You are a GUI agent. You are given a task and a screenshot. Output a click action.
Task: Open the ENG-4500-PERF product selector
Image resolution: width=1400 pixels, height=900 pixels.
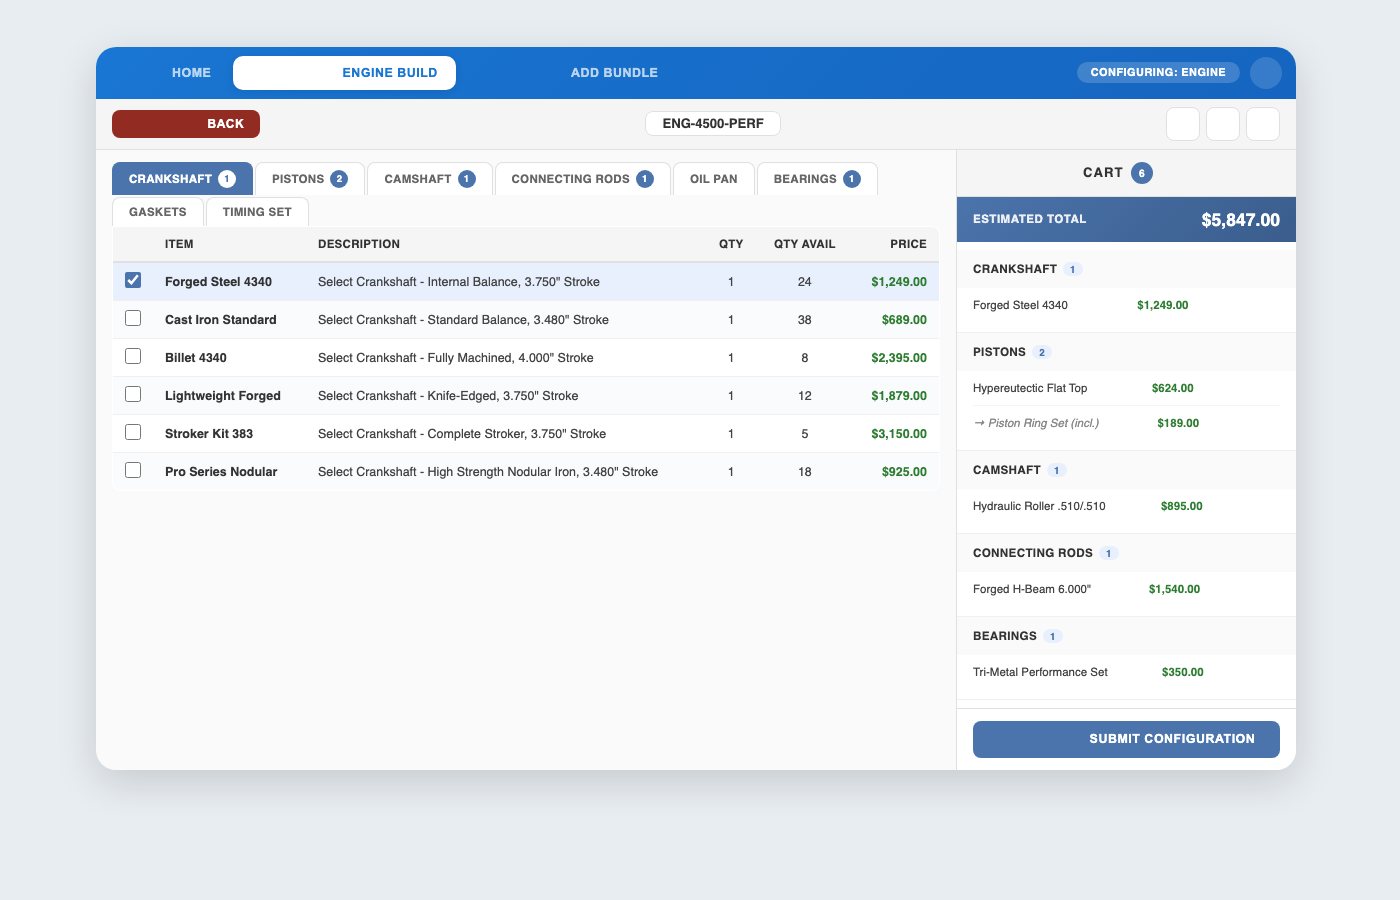713,123
